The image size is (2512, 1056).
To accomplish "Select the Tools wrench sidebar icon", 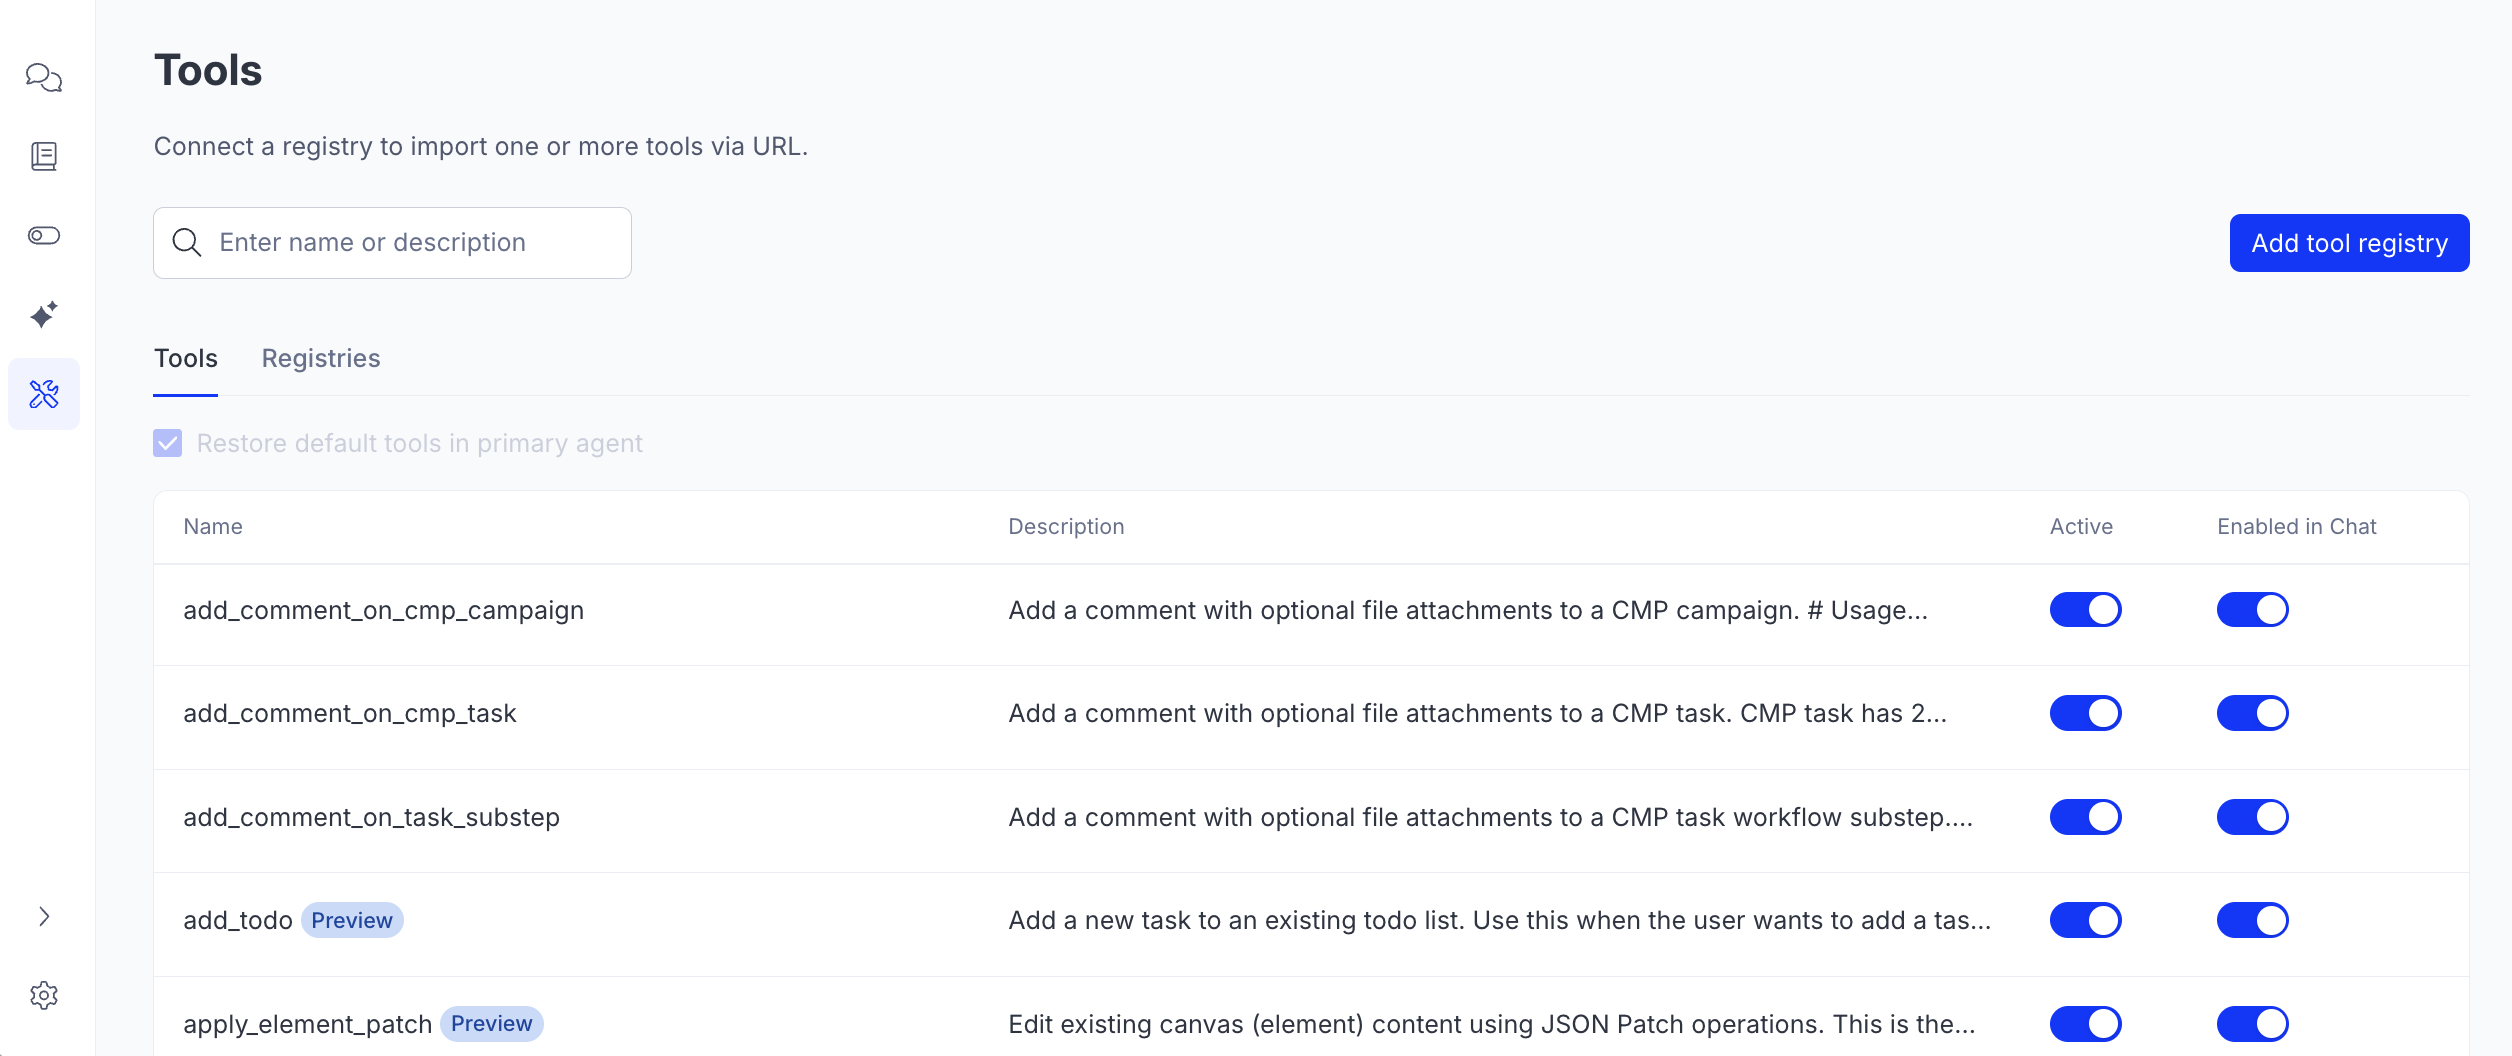I will pos(44,394).
